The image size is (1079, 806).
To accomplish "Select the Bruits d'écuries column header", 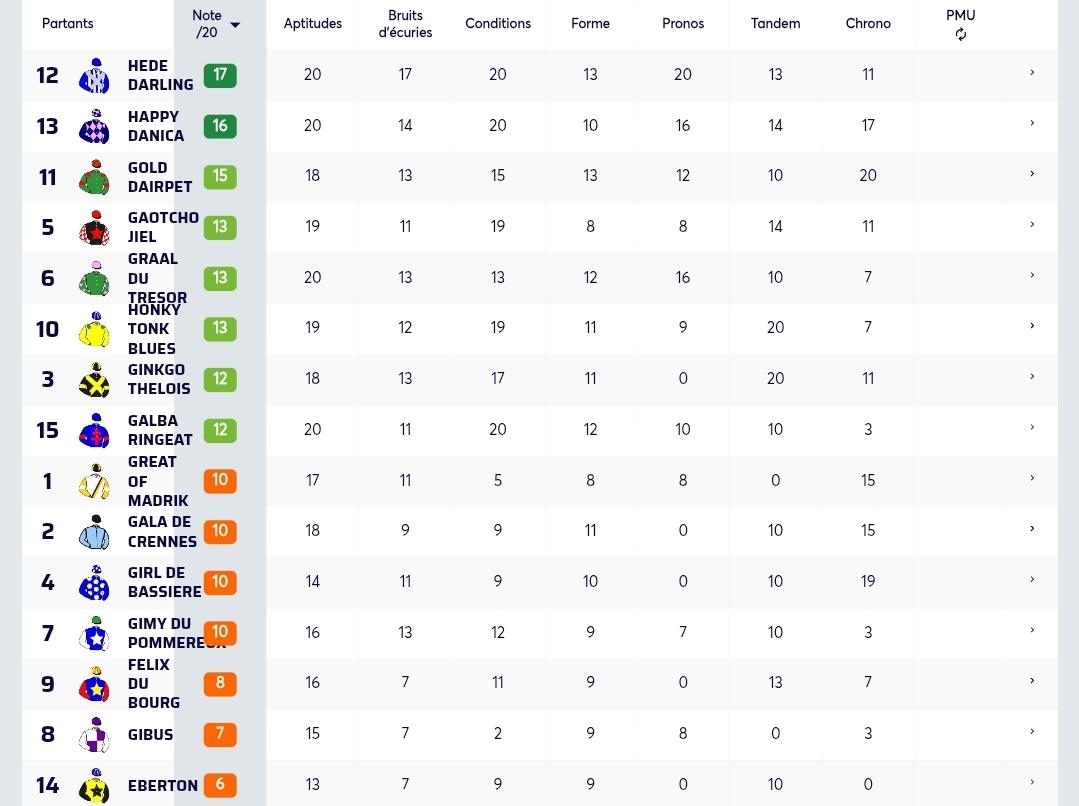I will (x=405, y=23).
